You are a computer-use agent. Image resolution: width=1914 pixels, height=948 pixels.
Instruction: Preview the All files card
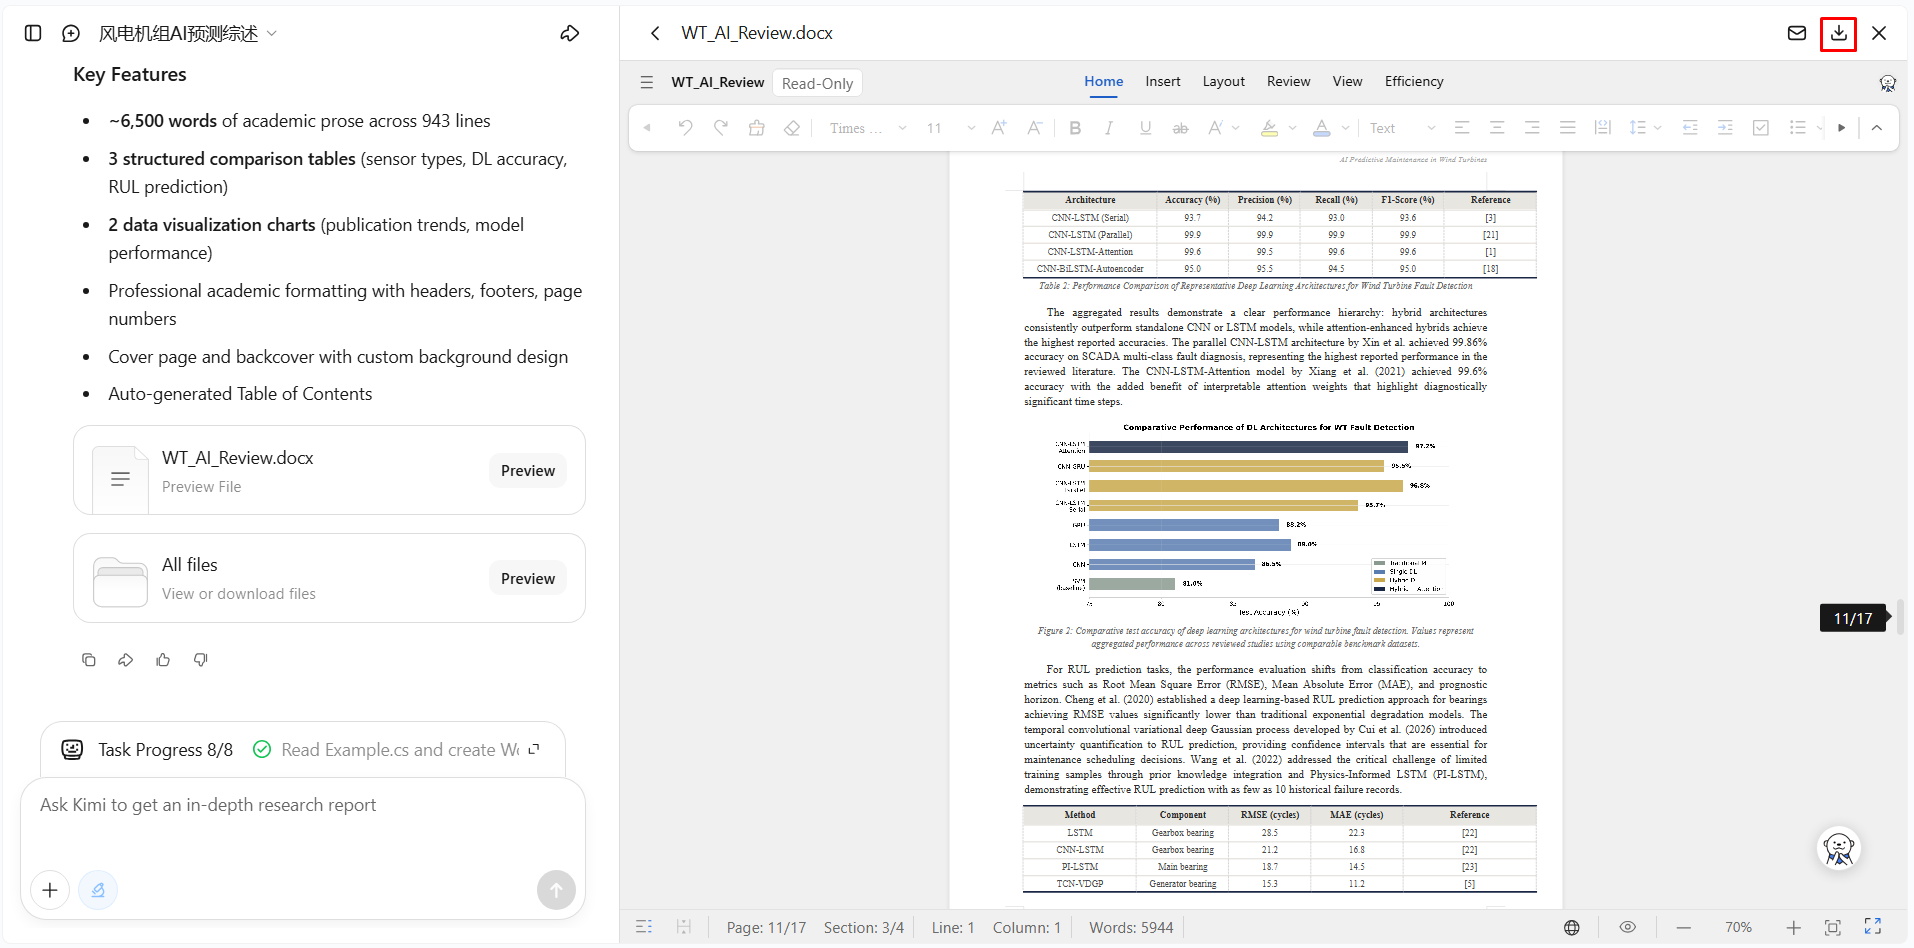pyautogui.click(x=528, y=579)
